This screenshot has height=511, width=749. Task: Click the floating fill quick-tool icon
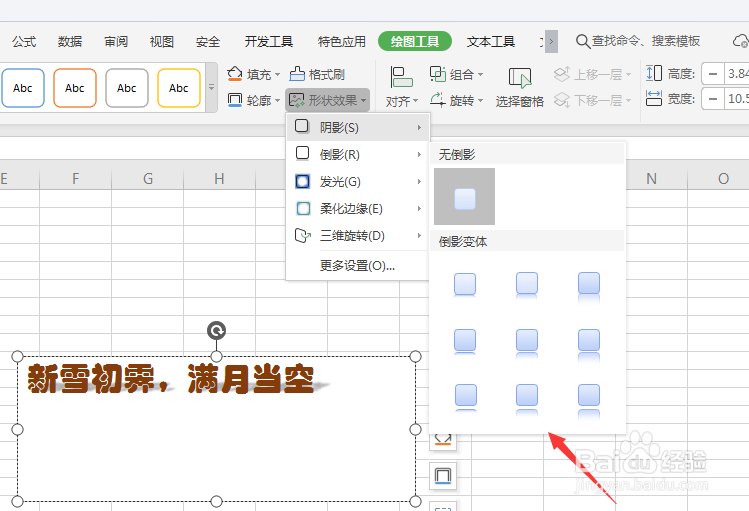[x=443, y=441]
